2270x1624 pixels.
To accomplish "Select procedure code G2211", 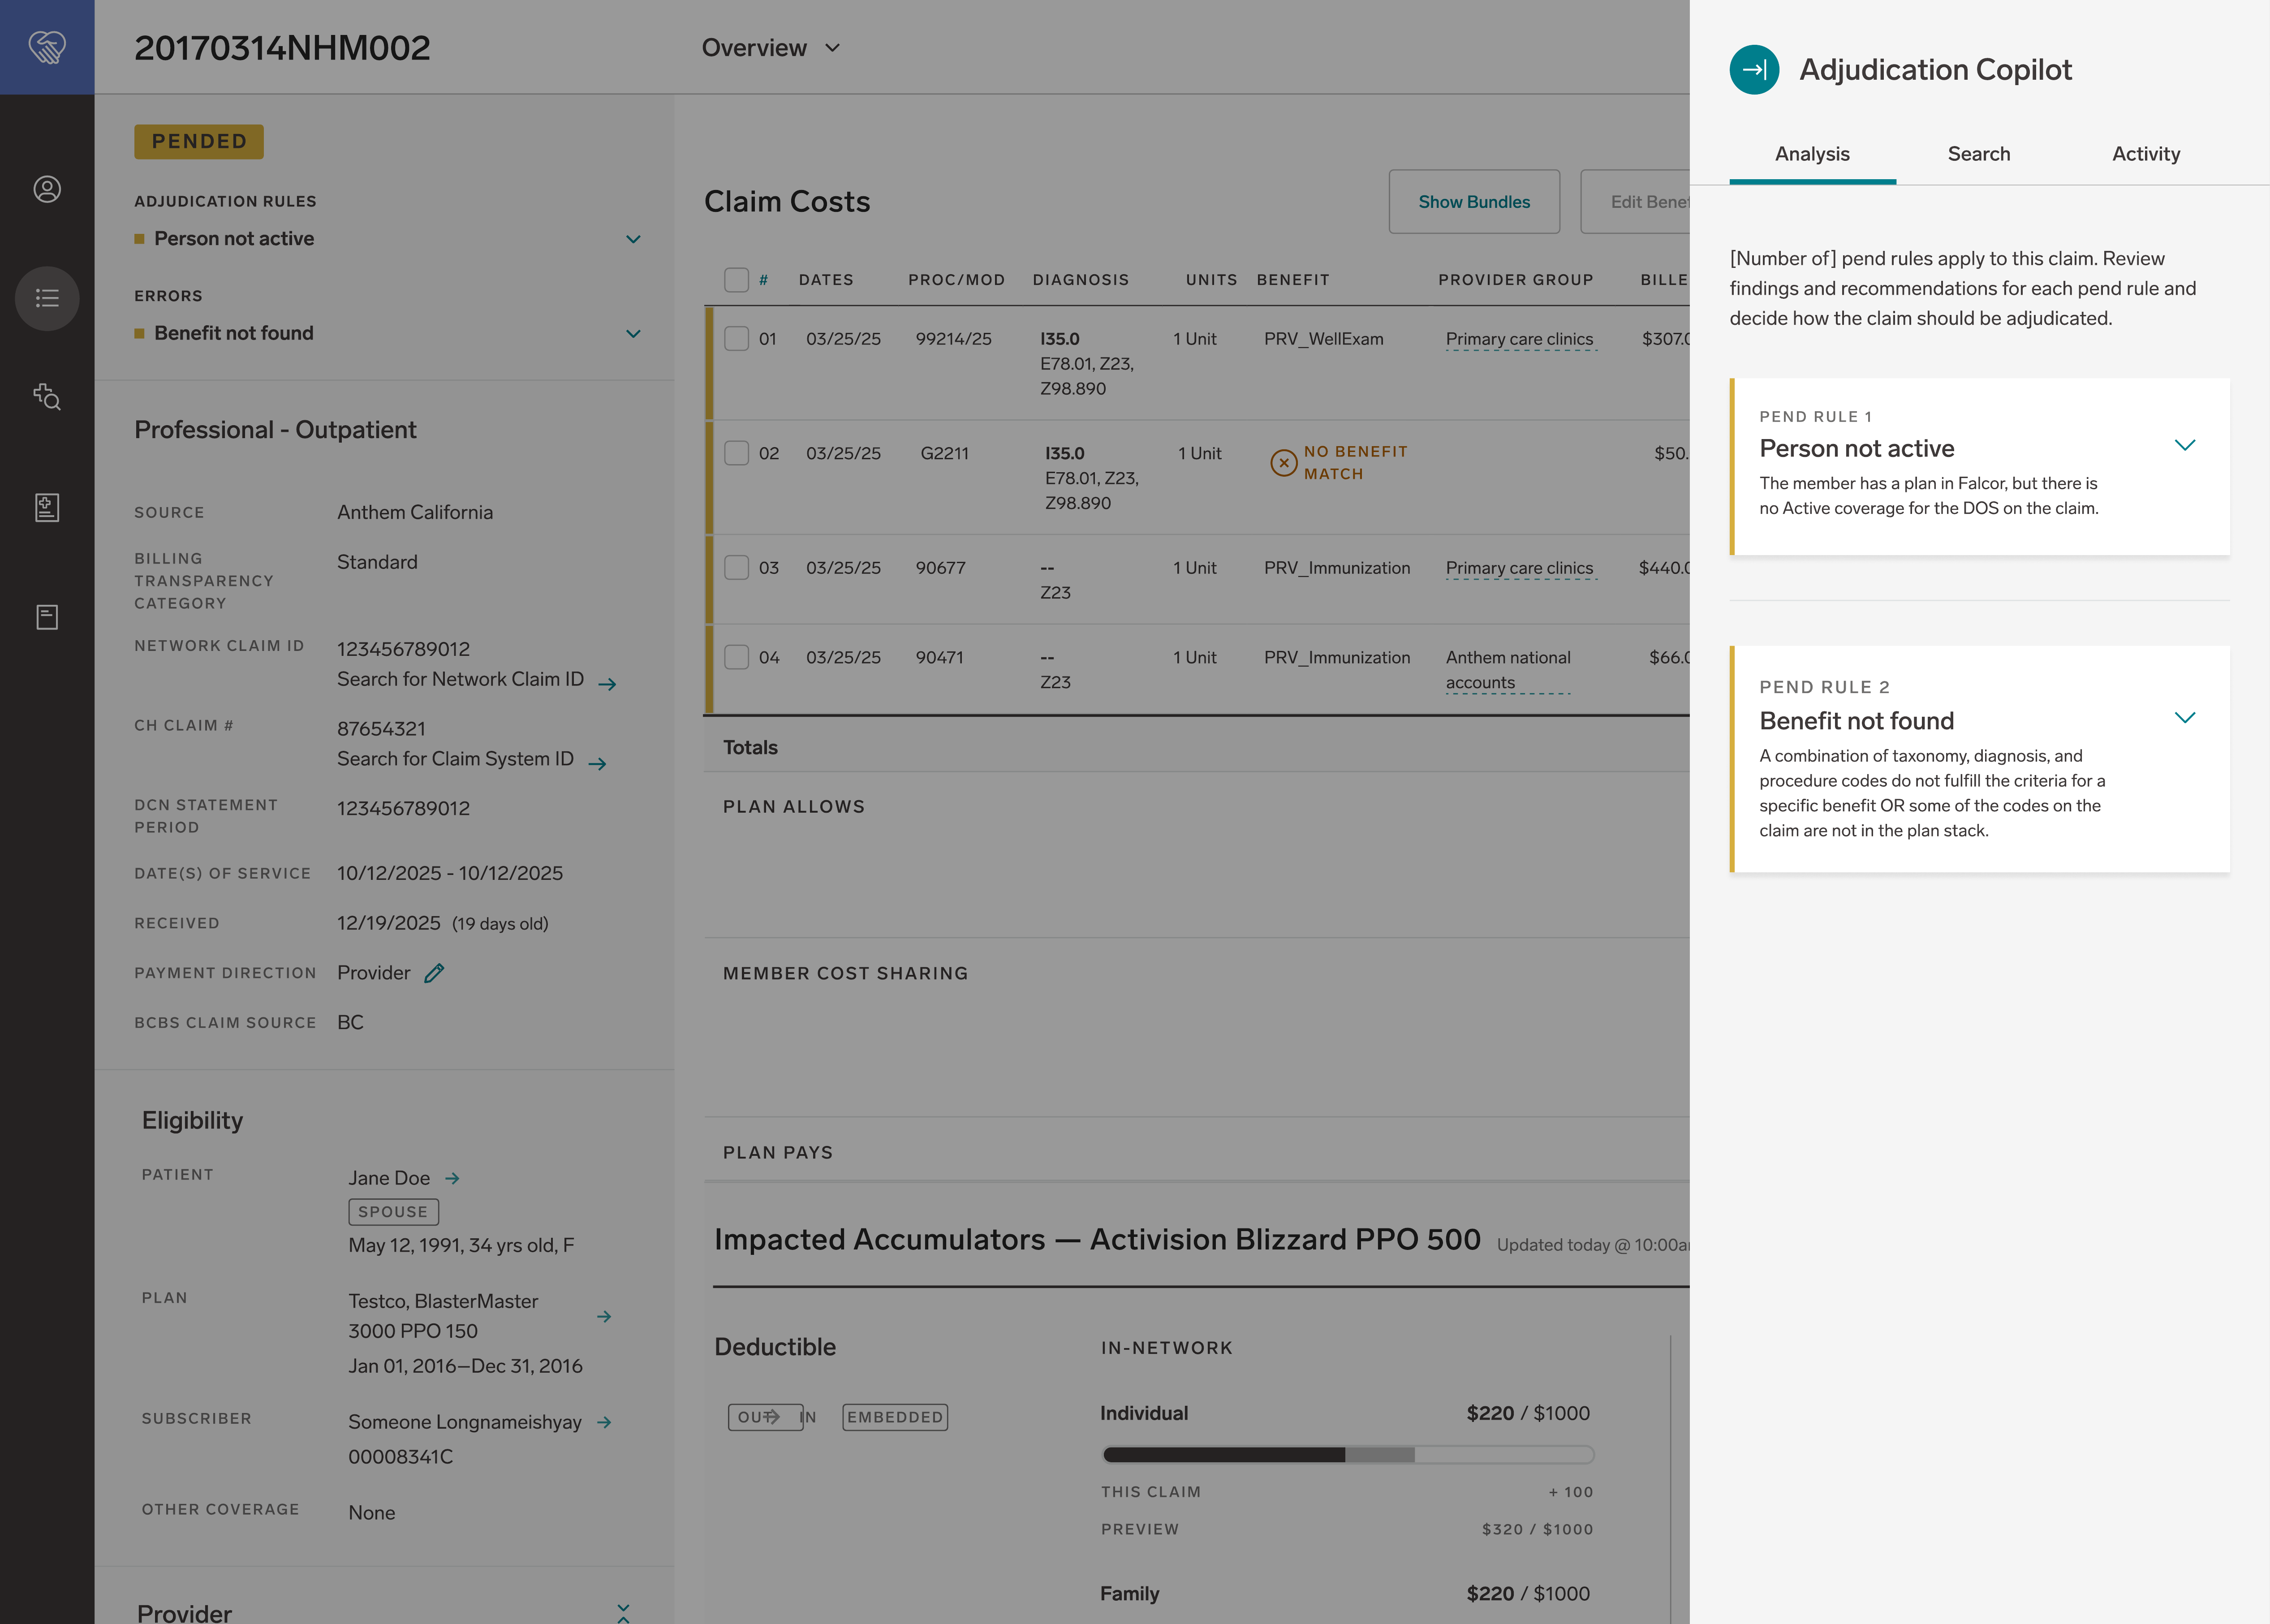I will pyautogui.click(x=944, y=453).
